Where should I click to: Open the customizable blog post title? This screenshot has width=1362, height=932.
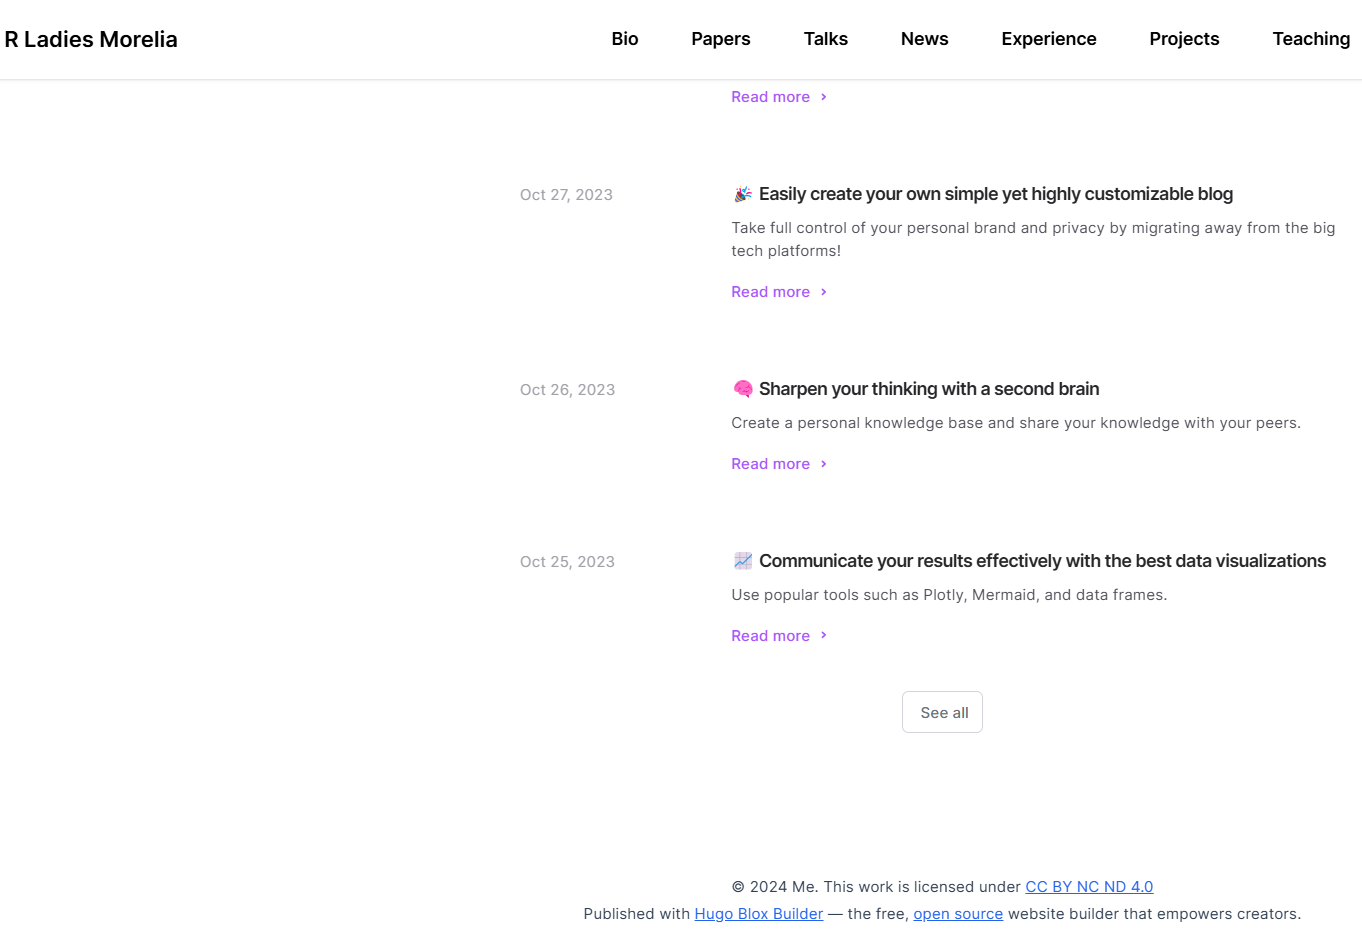click(996, 194)
